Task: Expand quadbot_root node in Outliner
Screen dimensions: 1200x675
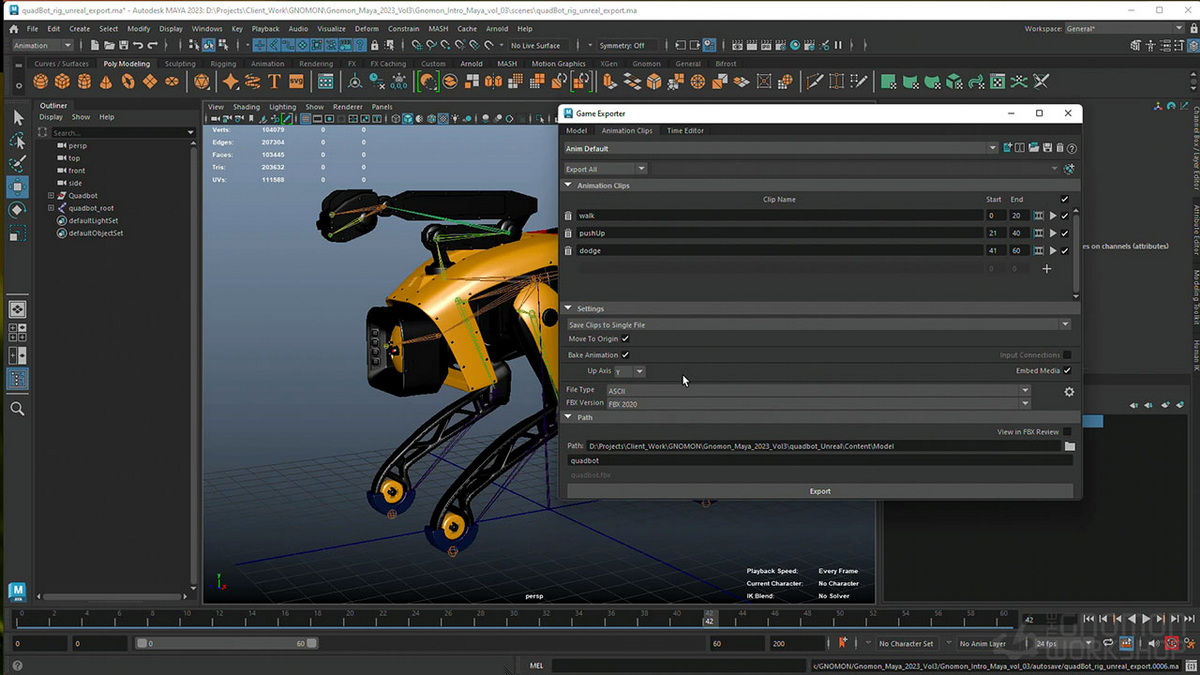Action: [x=51, y=208]
